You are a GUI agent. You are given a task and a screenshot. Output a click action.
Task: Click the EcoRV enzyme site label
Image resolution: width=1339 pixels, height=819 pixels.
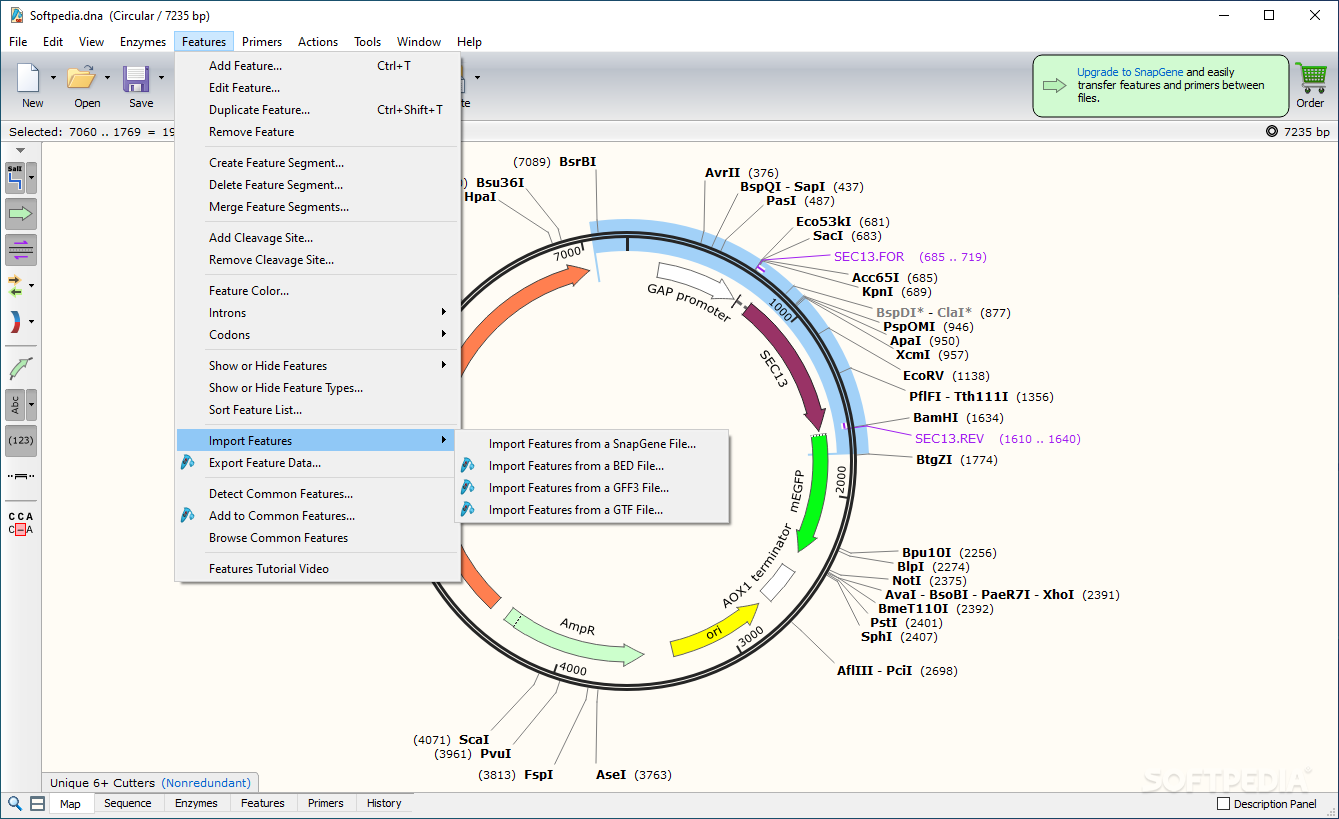click(923, 375)
